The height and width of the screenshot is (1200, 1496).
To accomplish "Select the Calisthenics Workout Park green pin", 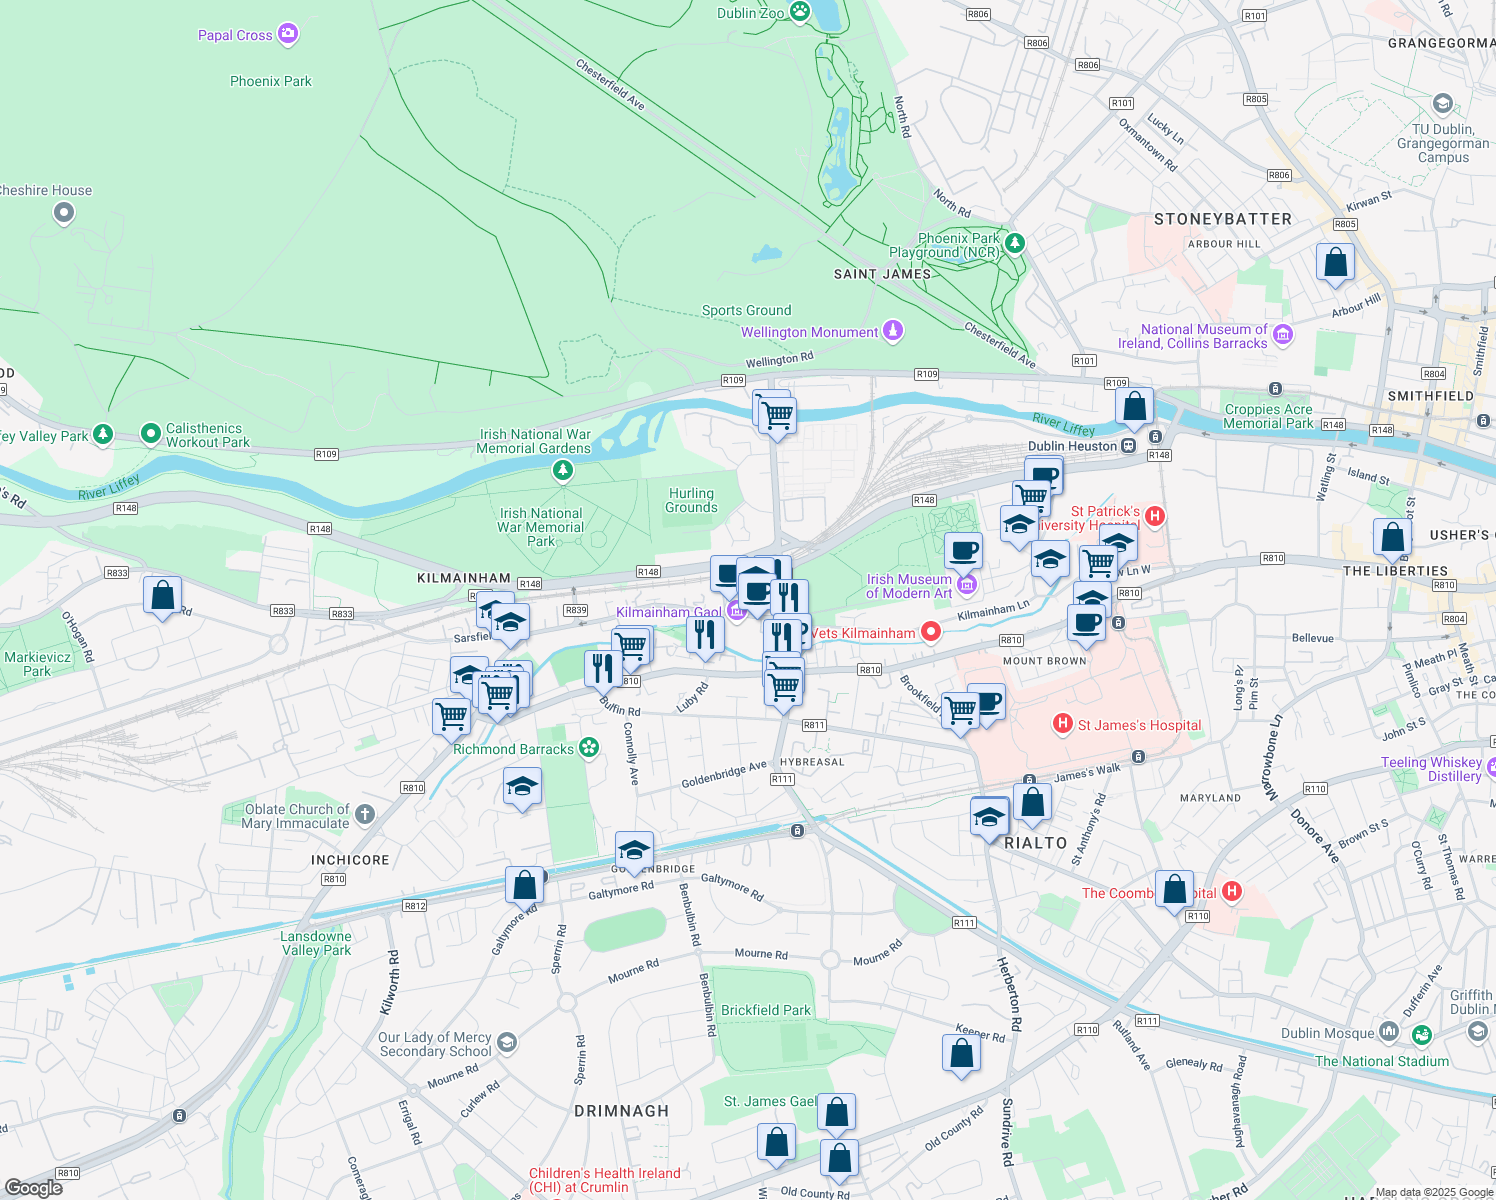I will pyautogui.click(x=151, y=433).
